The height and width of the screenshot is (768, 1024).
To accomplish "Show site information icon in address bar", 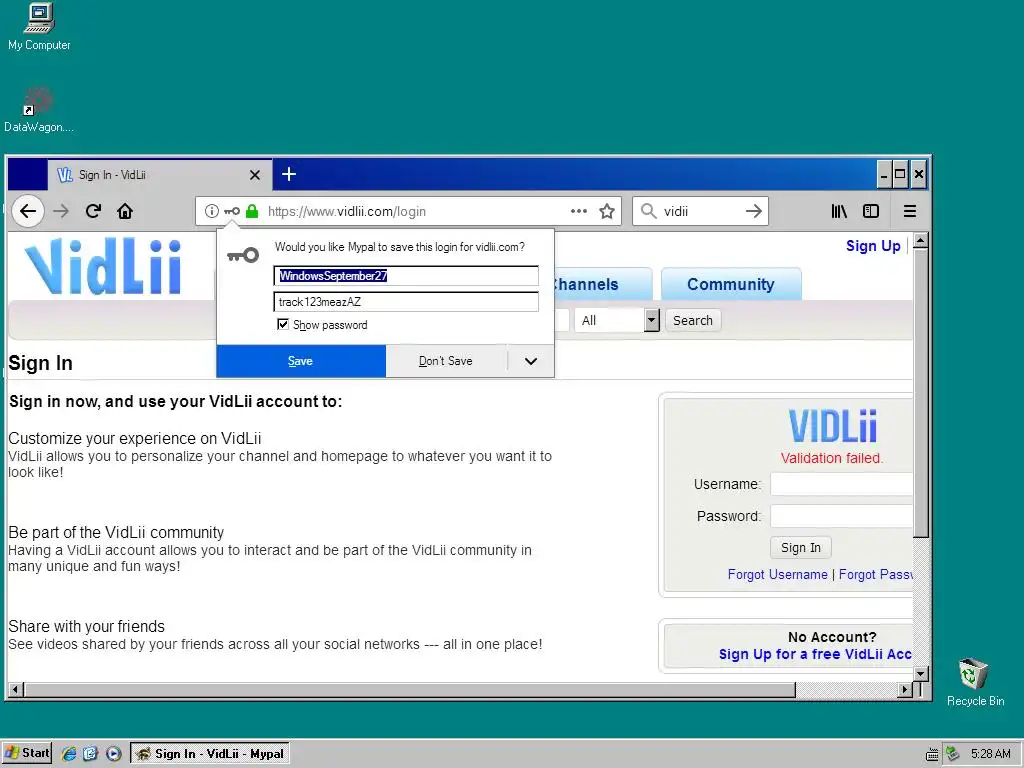I will coord(212,211).
